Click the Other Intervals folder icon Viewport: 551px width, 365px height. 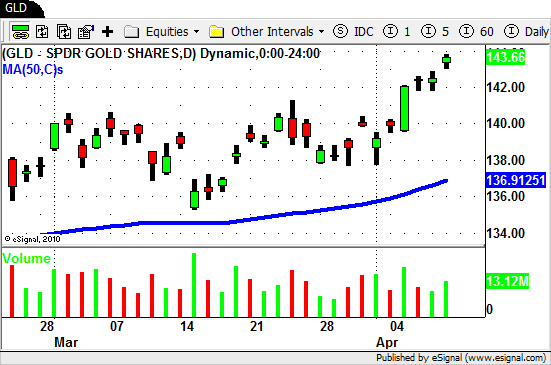click(216, 32)
